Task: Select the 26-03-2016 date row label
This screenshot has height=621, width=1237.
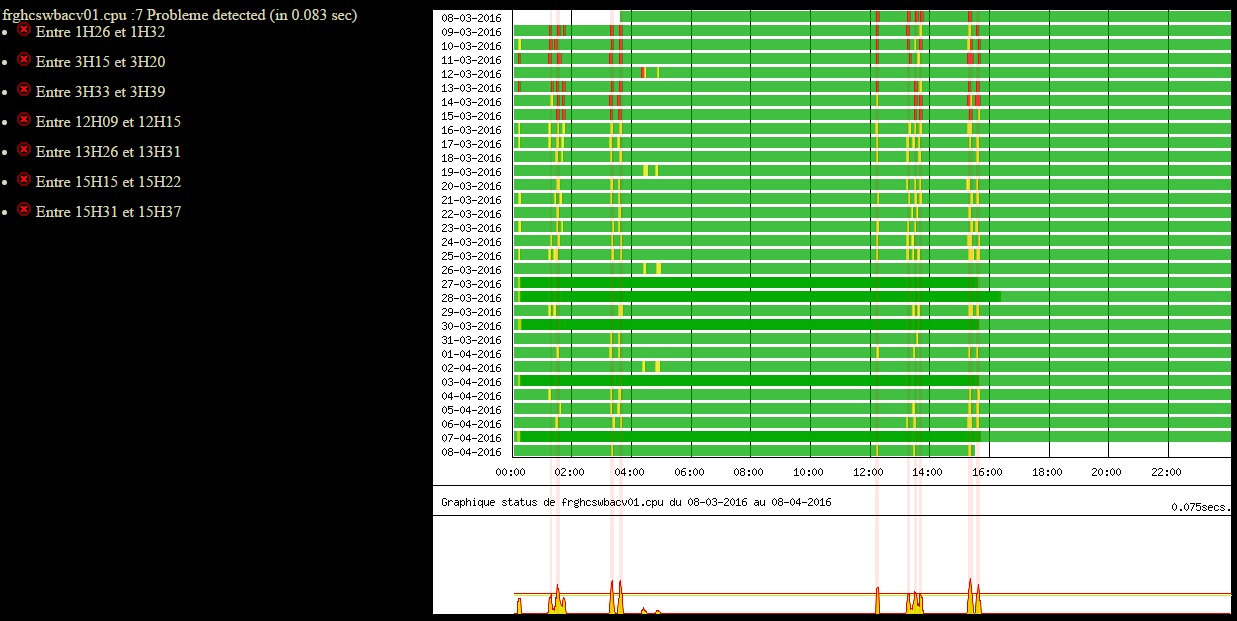Action: [472, 270]
